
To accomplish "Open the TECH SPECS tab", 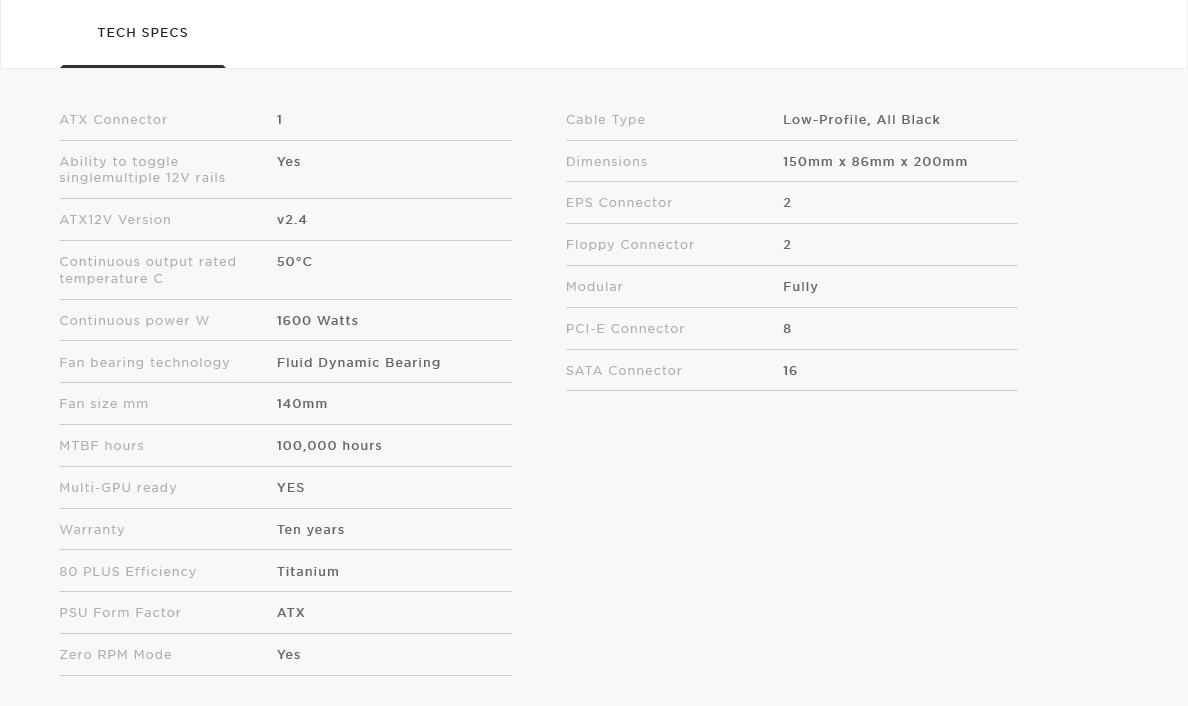I will click(142, 33).
